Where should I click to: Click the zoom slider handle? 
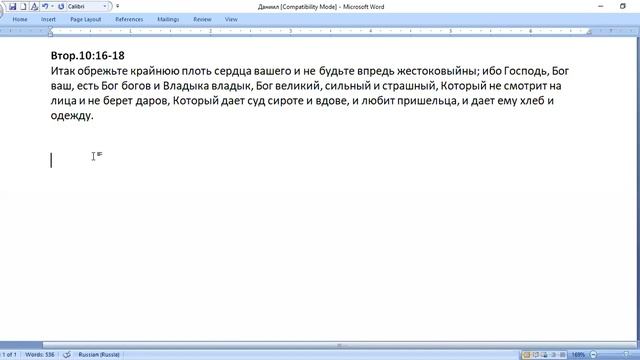coord(626,355)
